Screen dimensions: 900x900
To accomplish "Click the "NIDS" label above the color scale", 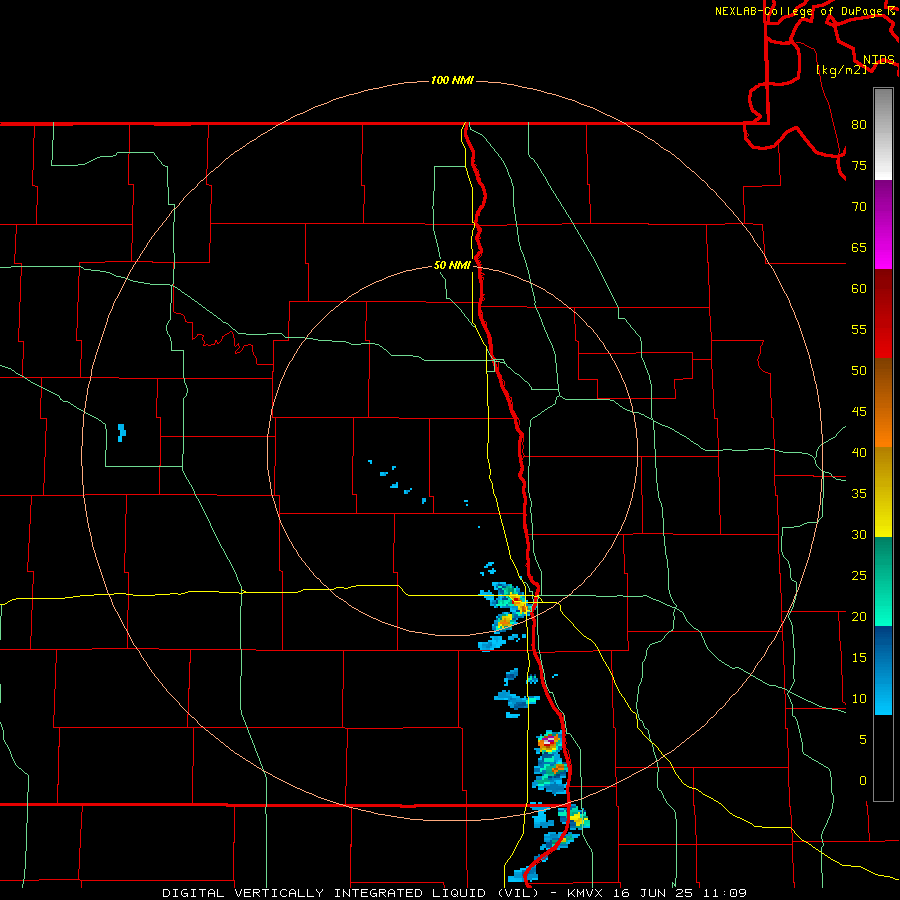I will point(879,60).
